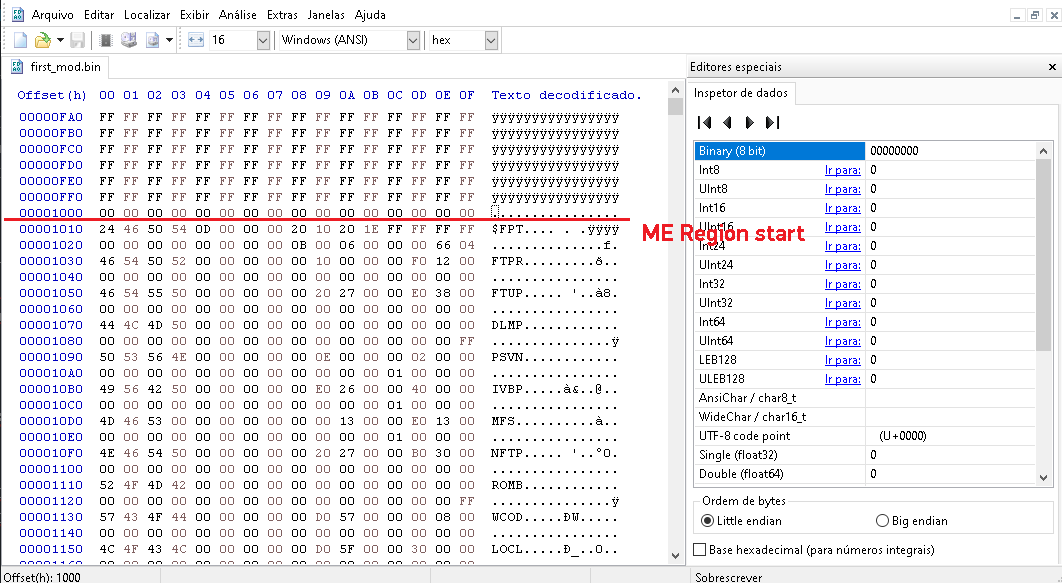Click the Open disk image icon
This screenshot has height=583, width=1062.
tap(153, 40)
